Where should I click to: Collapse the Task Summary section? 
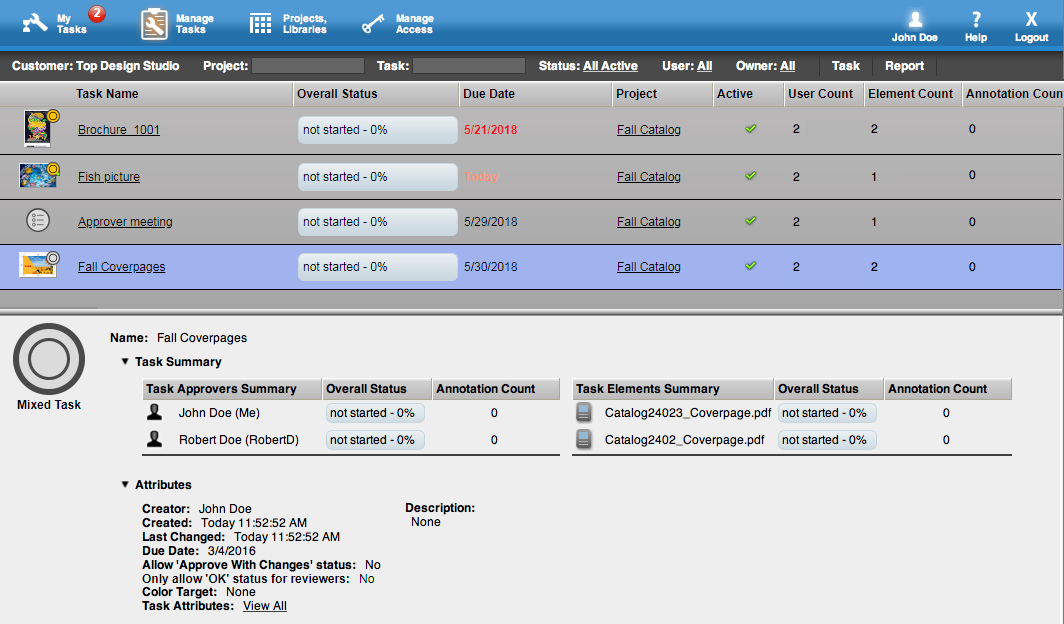pyautogui.click(x=125, y=362)
